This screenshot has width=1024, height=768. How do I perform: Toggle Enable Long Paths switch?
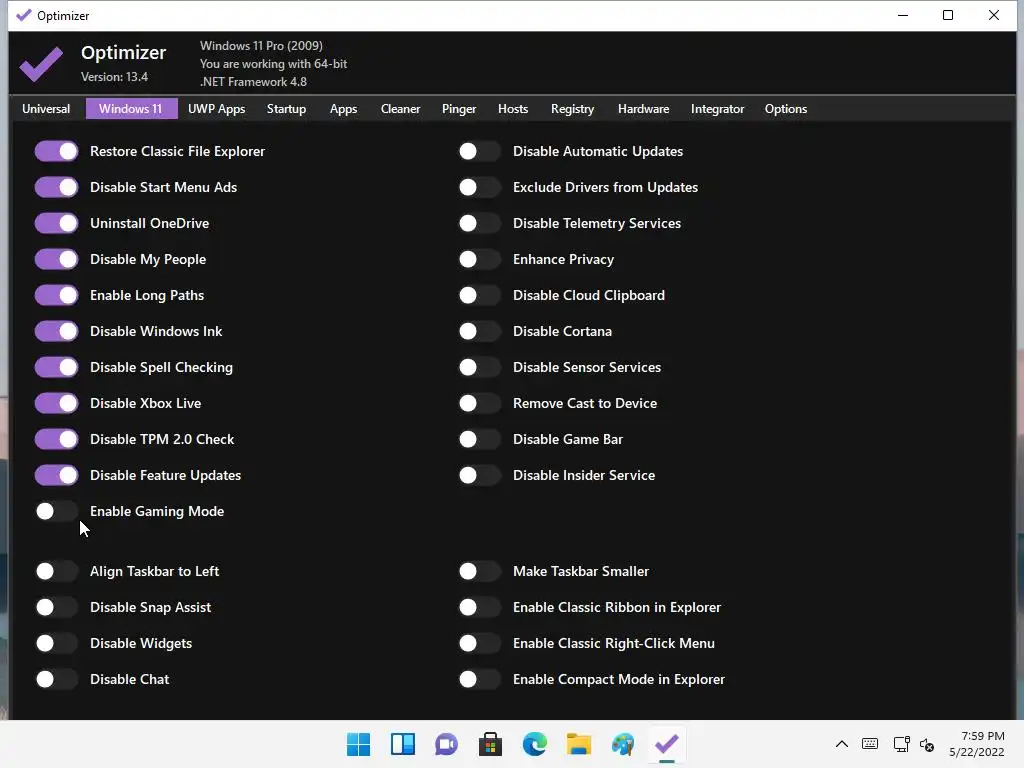[x=57, y=295]
